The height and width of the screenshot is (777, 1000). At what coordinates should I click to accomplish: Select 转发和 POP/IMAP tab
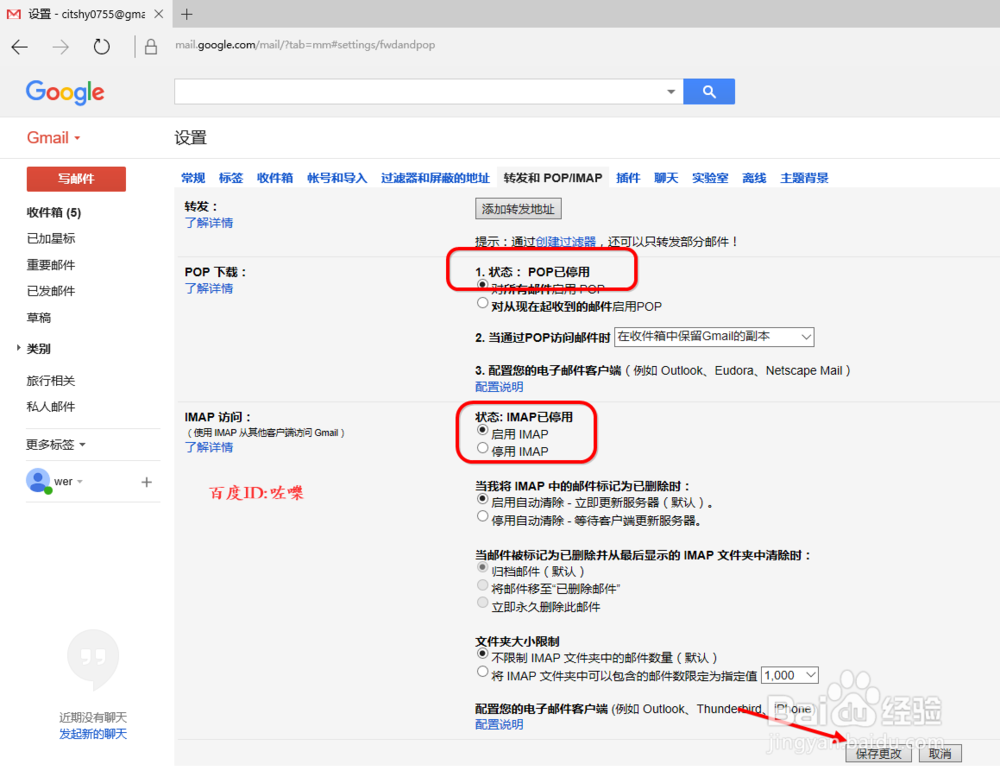point(553,178)
